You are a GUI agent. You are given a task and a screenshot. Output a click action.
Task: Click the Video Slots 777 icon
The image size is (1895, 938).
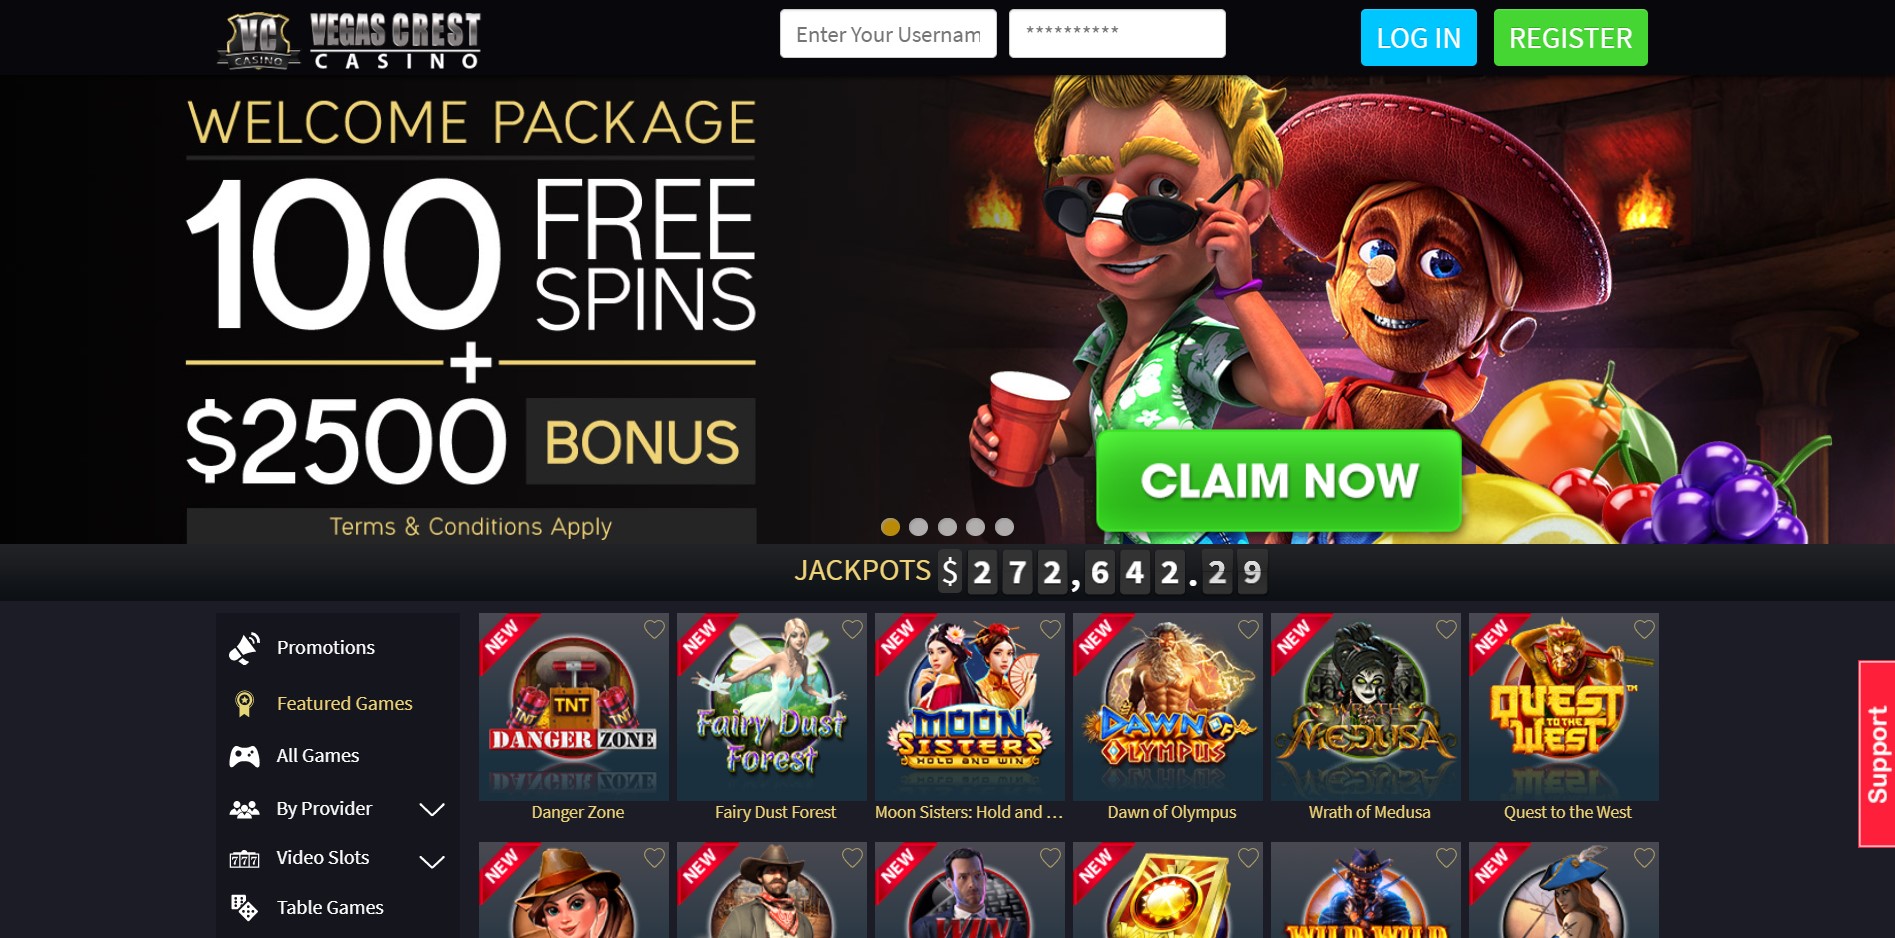(x=244, y=859)
